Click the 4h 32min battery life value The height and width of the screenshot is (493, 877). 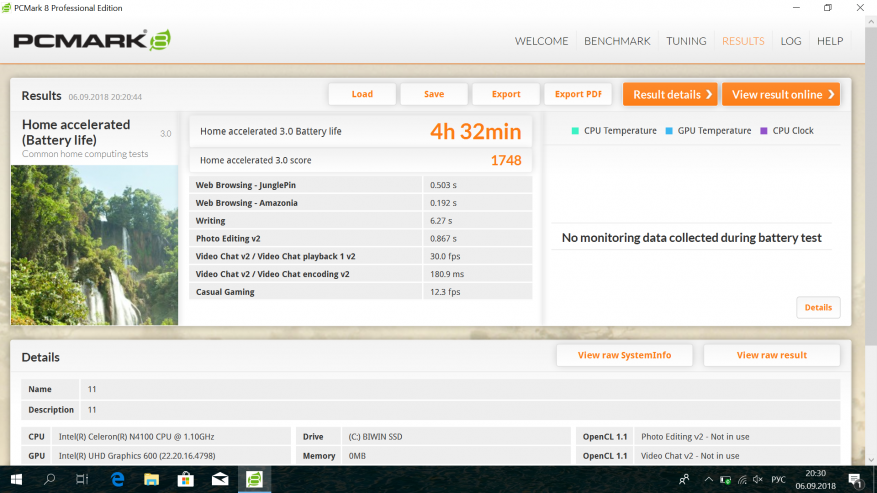click(475, 132)
